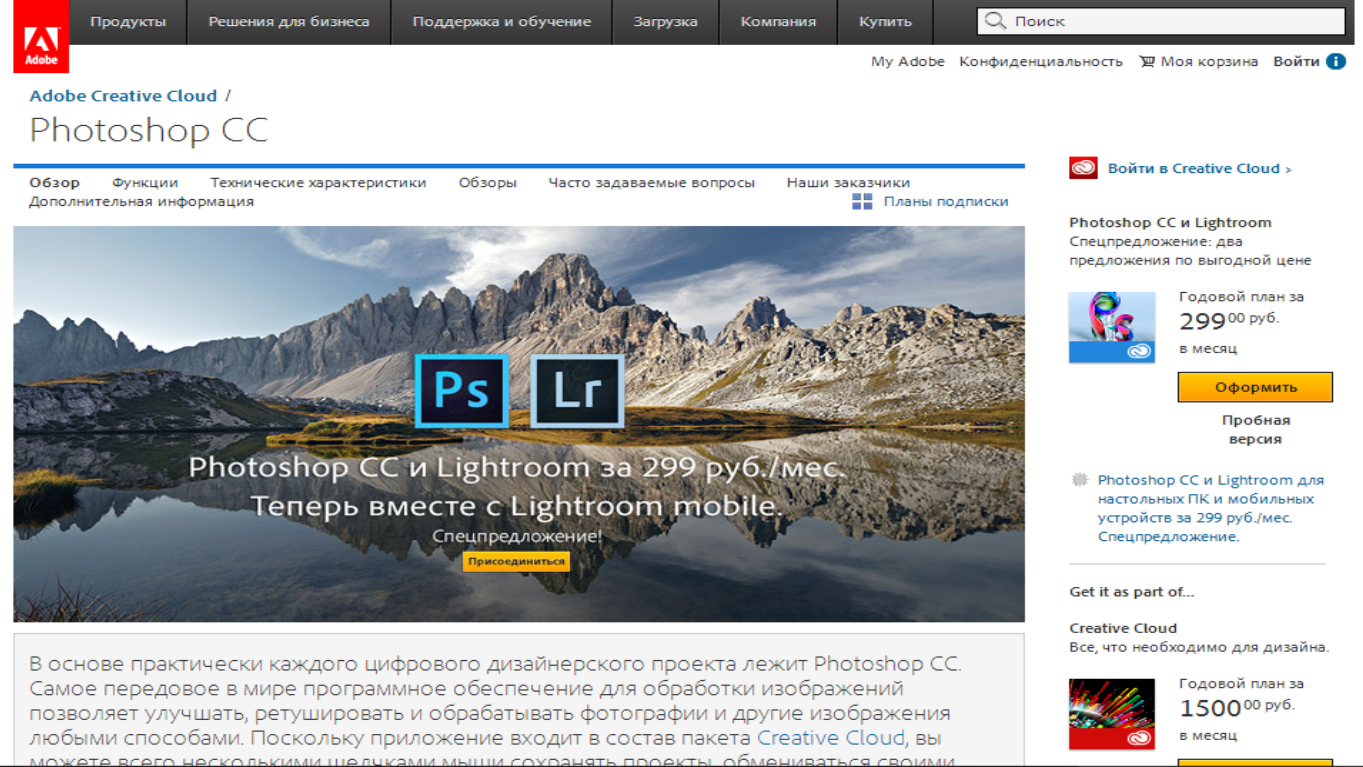Click the mountain lake banner image
The height and width of the screenshot is (767, 1363).
click(519, 424)
